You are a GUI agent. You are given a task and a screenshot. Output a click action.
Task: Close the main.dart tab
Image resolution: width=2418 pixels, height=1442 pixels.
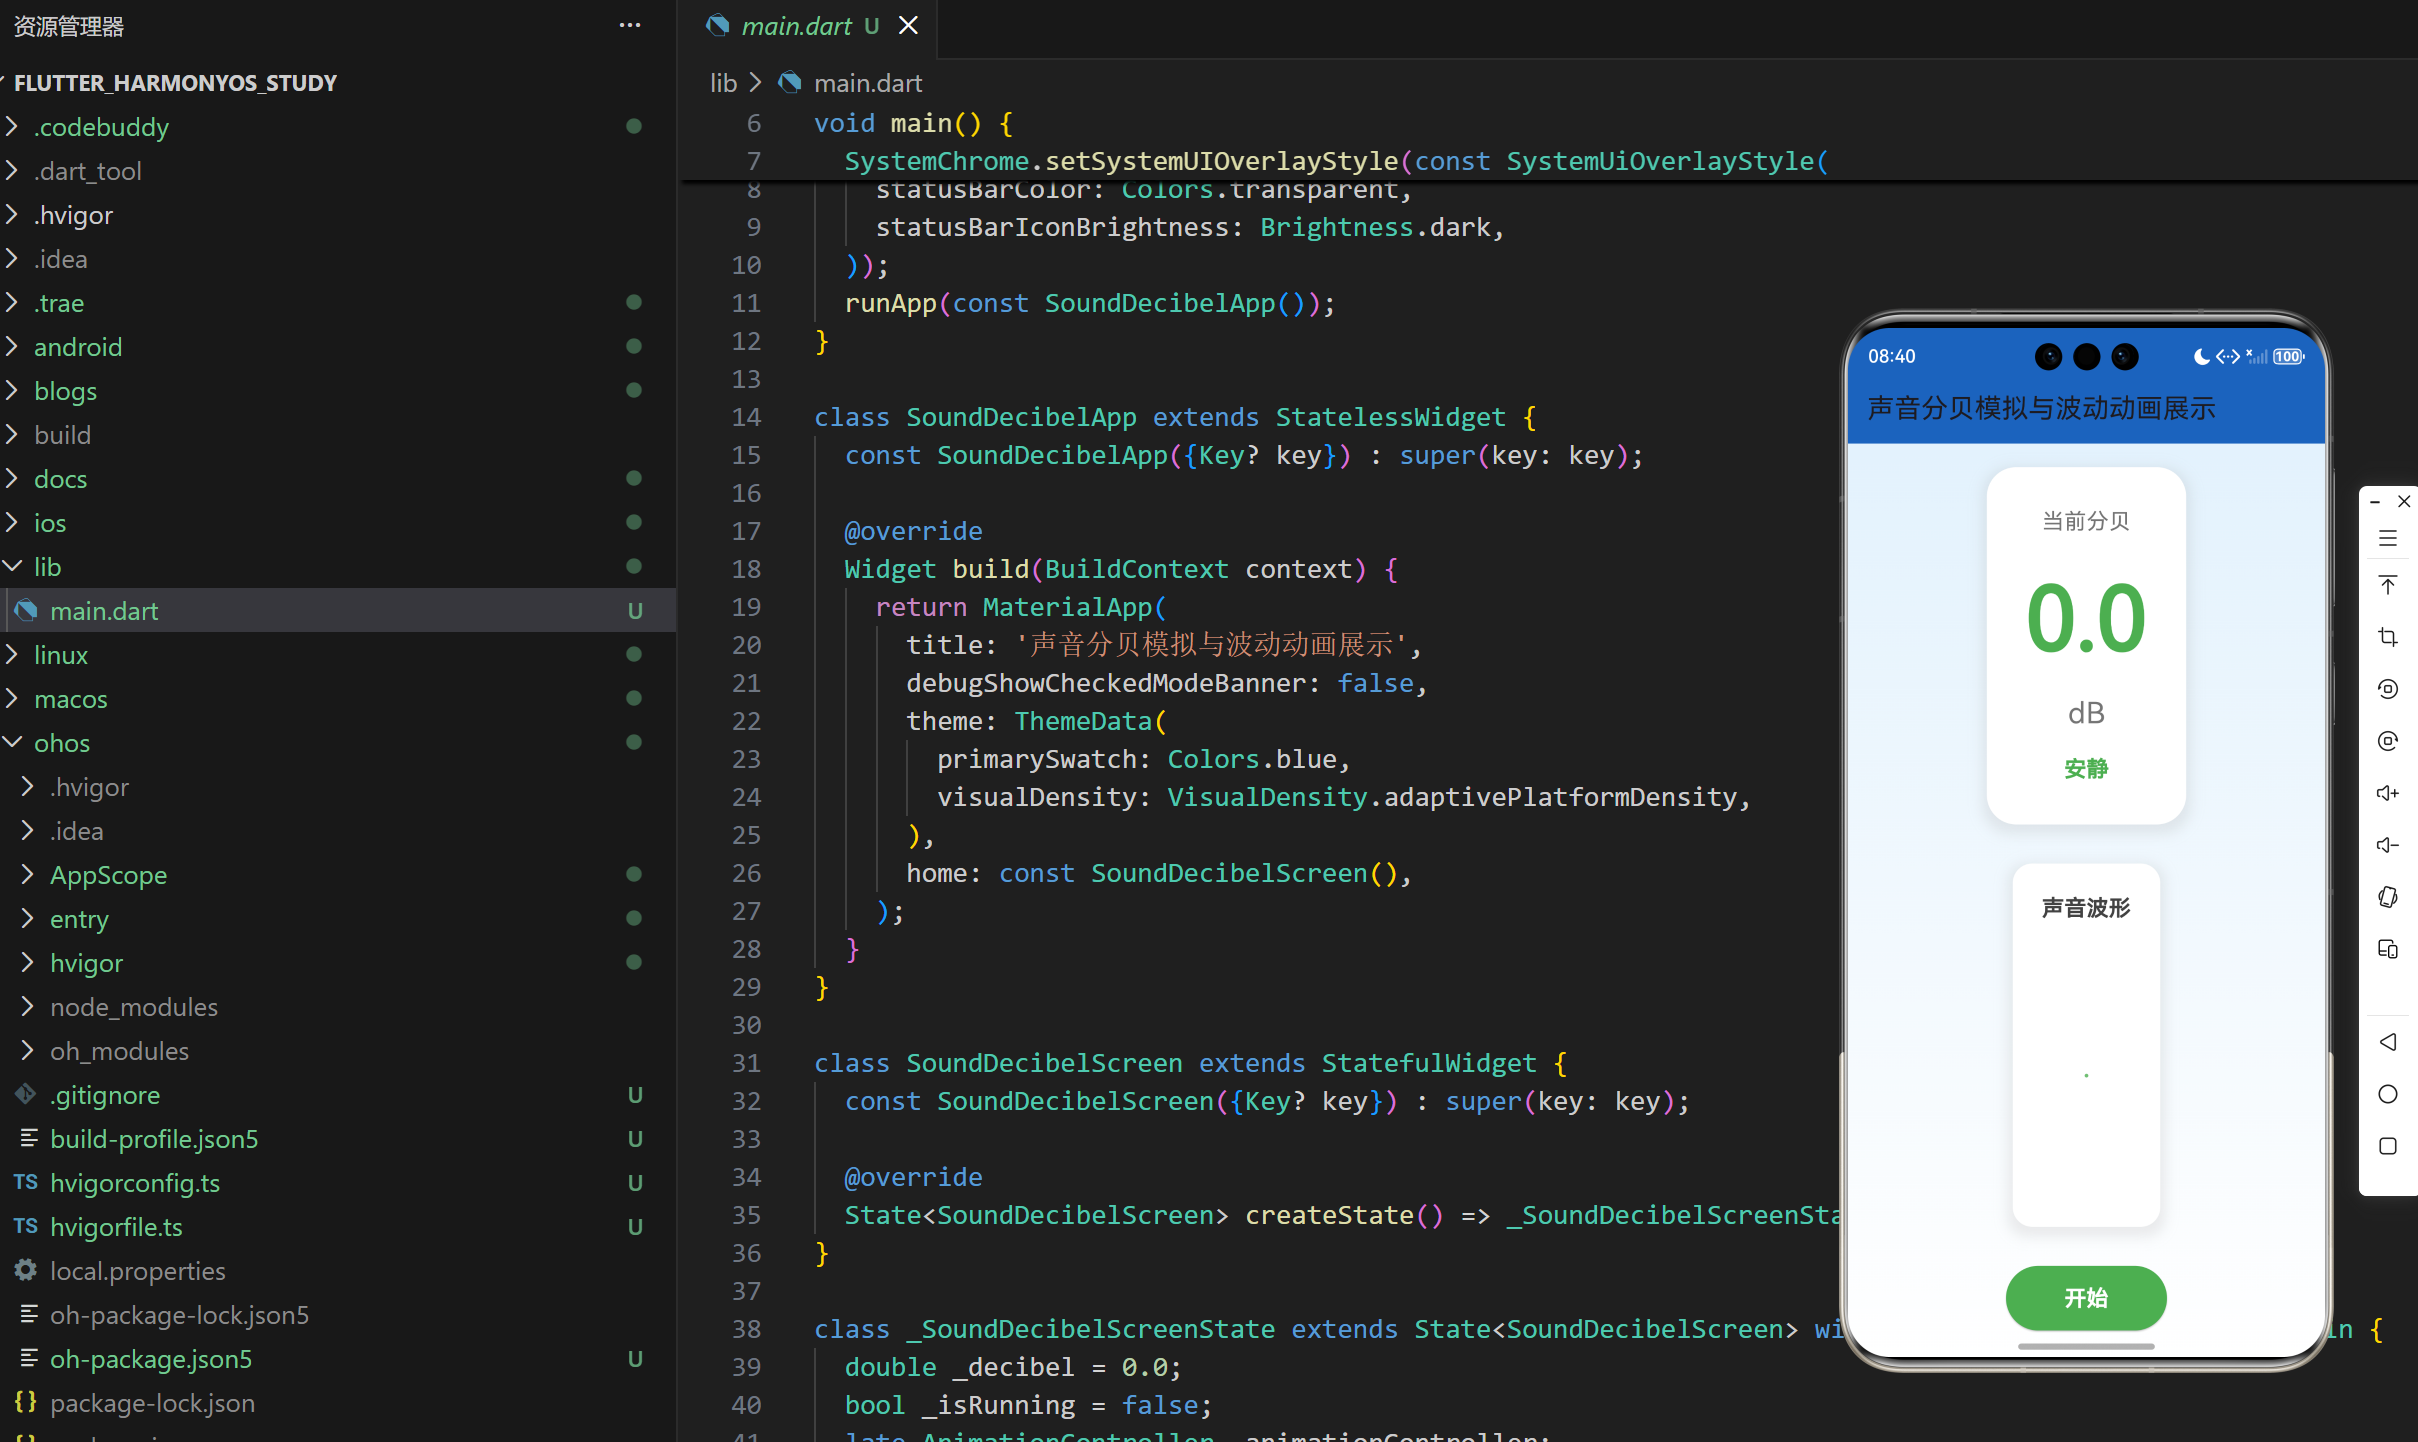pyautogui.click(x=908, y=26)
